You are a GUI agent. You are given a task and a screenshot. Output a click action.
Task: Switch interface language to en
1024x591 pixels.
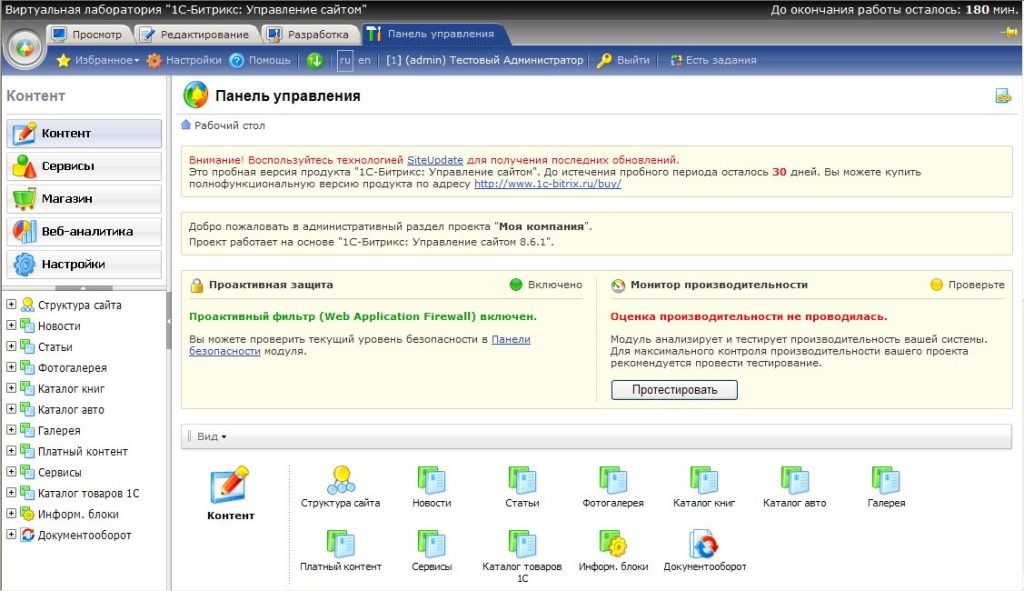(364, 60)
